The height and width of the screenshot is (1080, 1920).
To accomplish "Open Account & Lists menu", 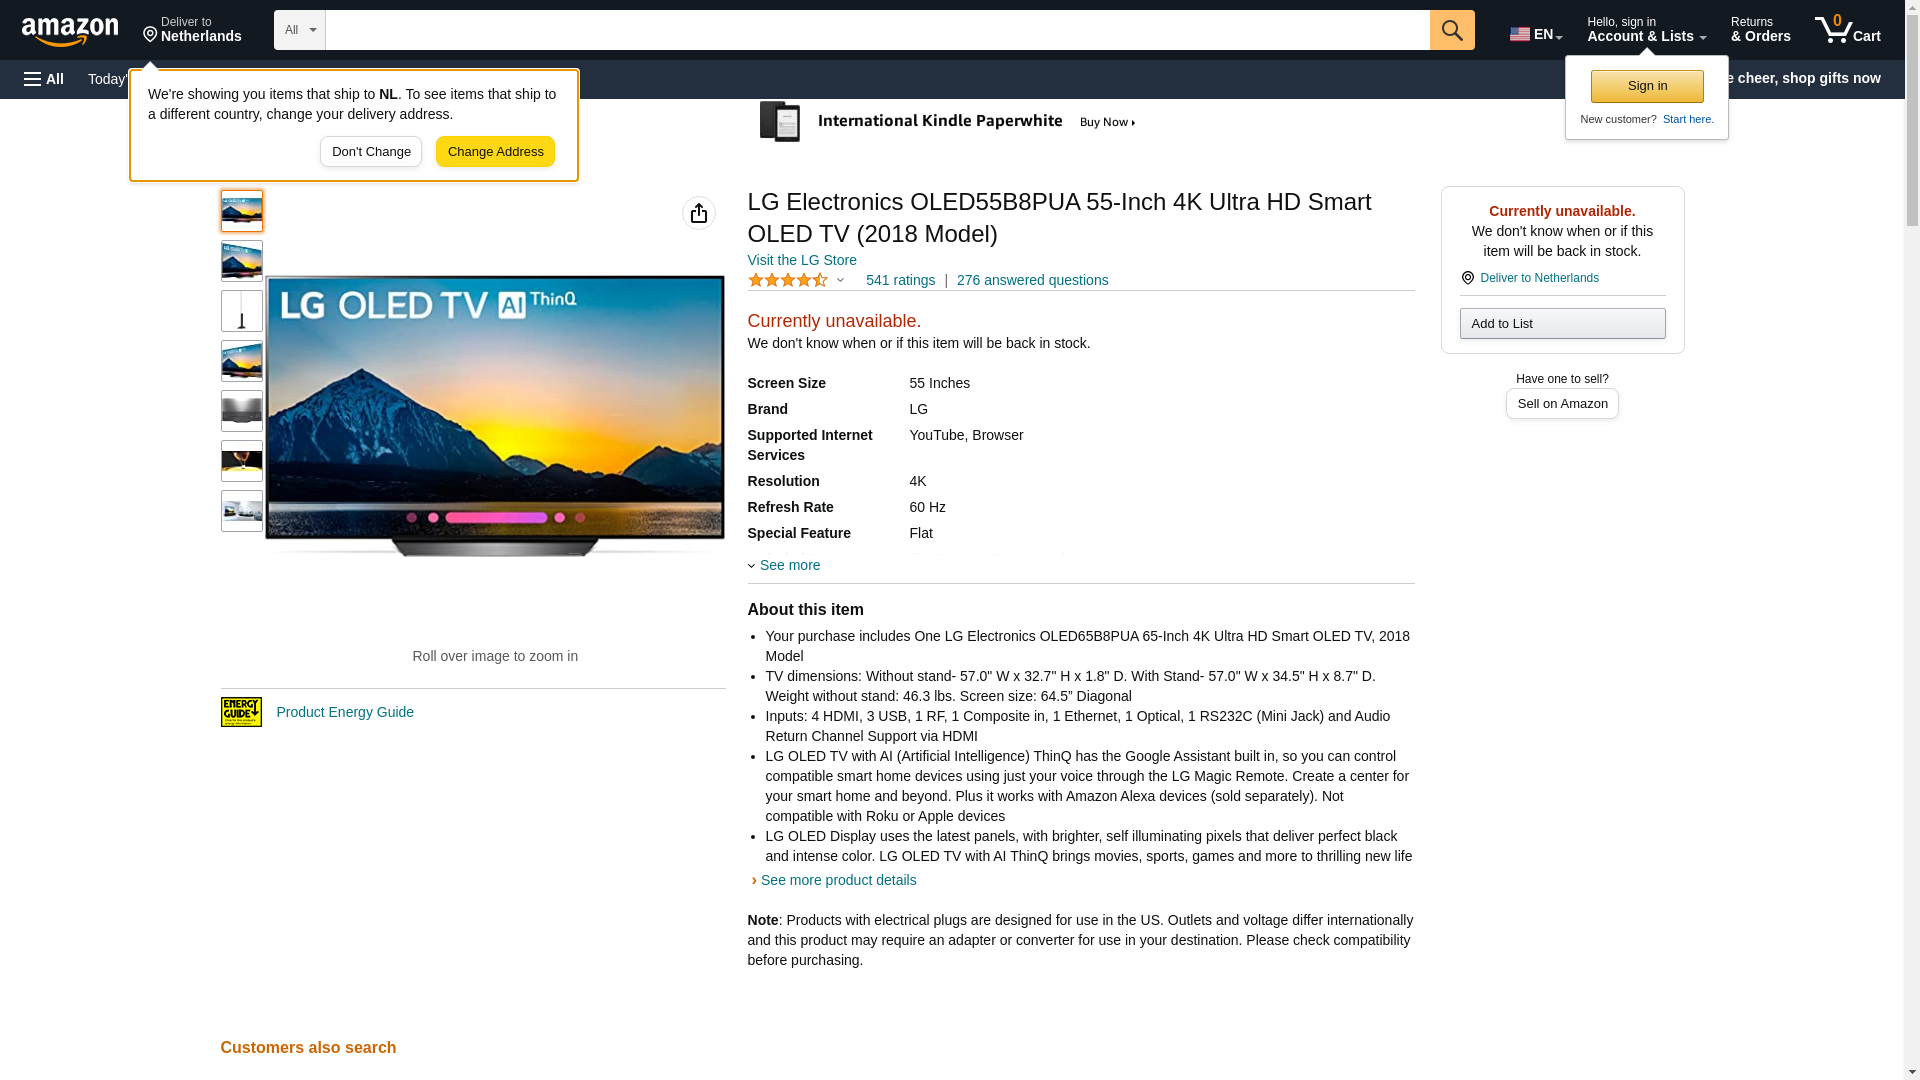I will click(1646, 30).
